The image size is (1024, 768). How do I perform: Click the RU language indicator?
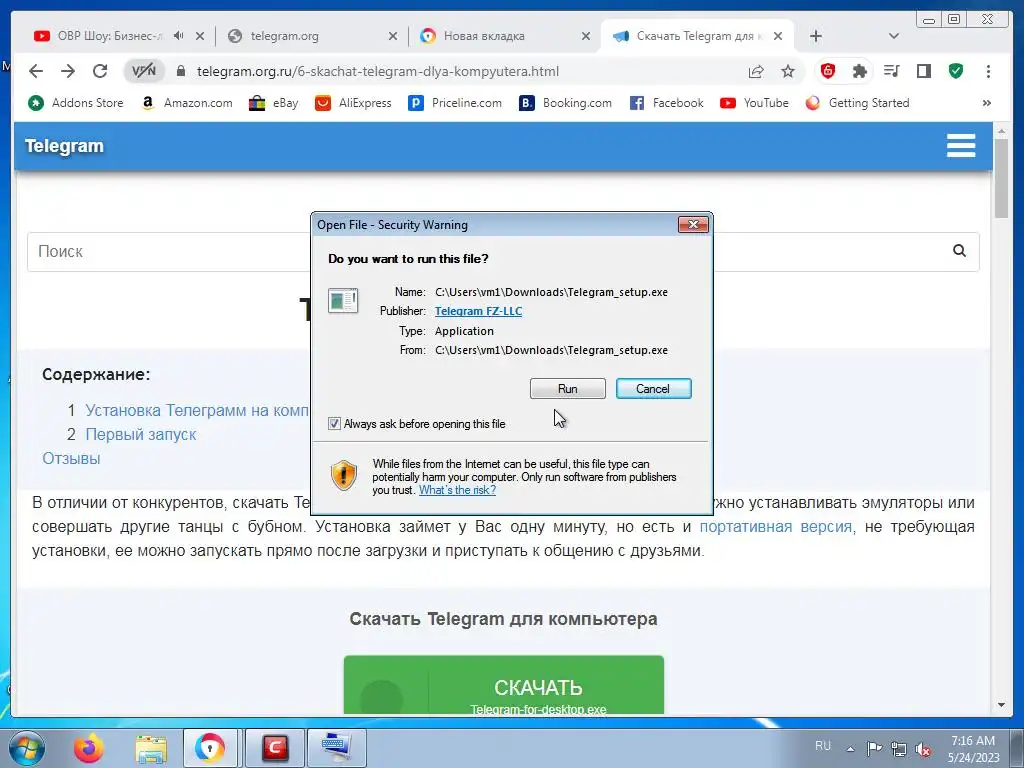[823, 746]
